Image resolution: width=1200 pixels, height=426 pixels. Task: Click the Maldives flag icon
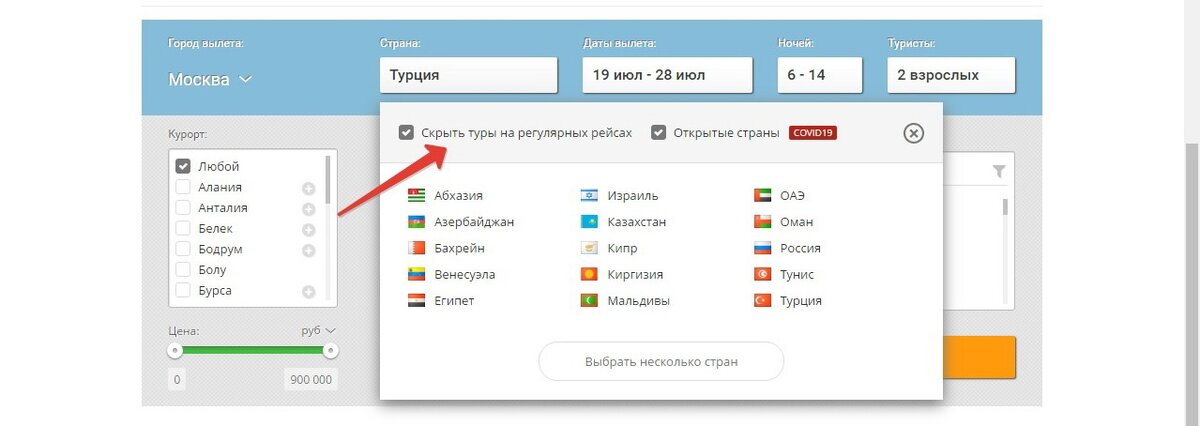coord(589,300)
